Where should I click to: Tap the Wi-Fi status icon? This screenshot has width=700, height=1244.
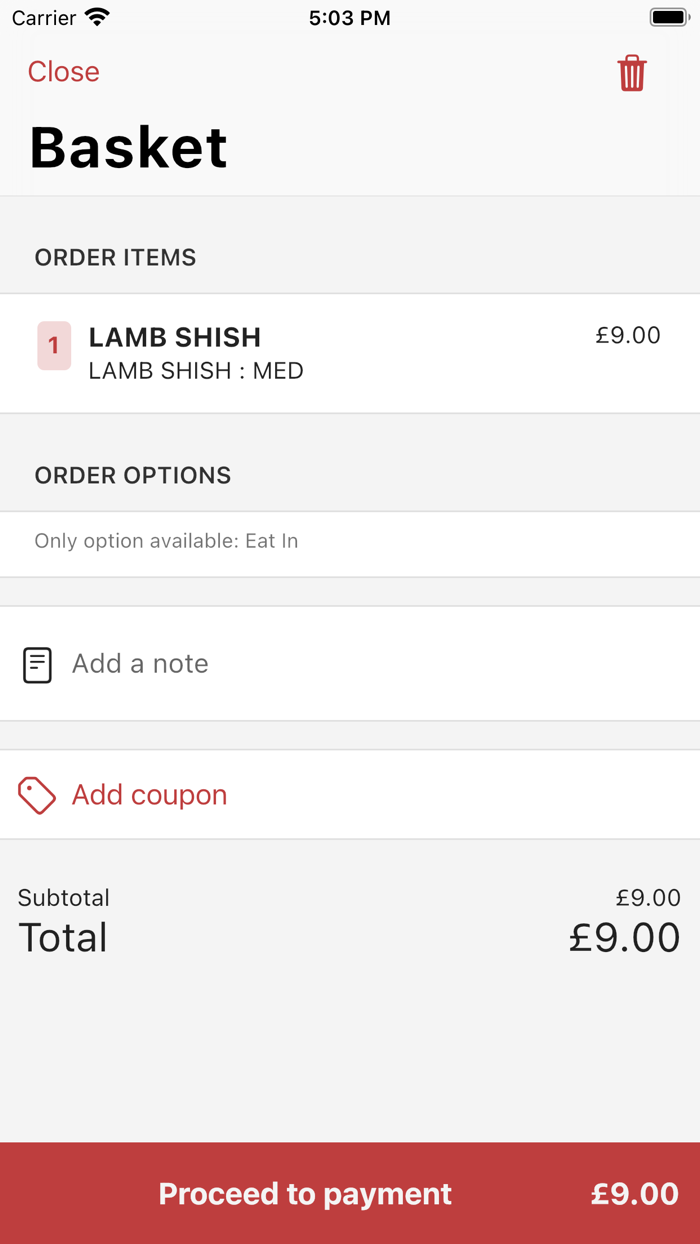[x=97, y=17]
